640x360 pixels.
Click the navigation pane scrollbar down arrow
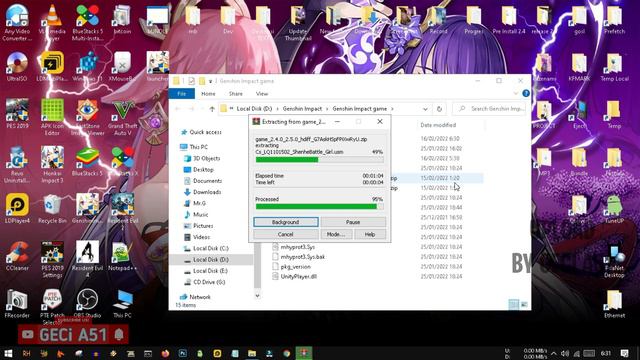click(x=257, y=296)
